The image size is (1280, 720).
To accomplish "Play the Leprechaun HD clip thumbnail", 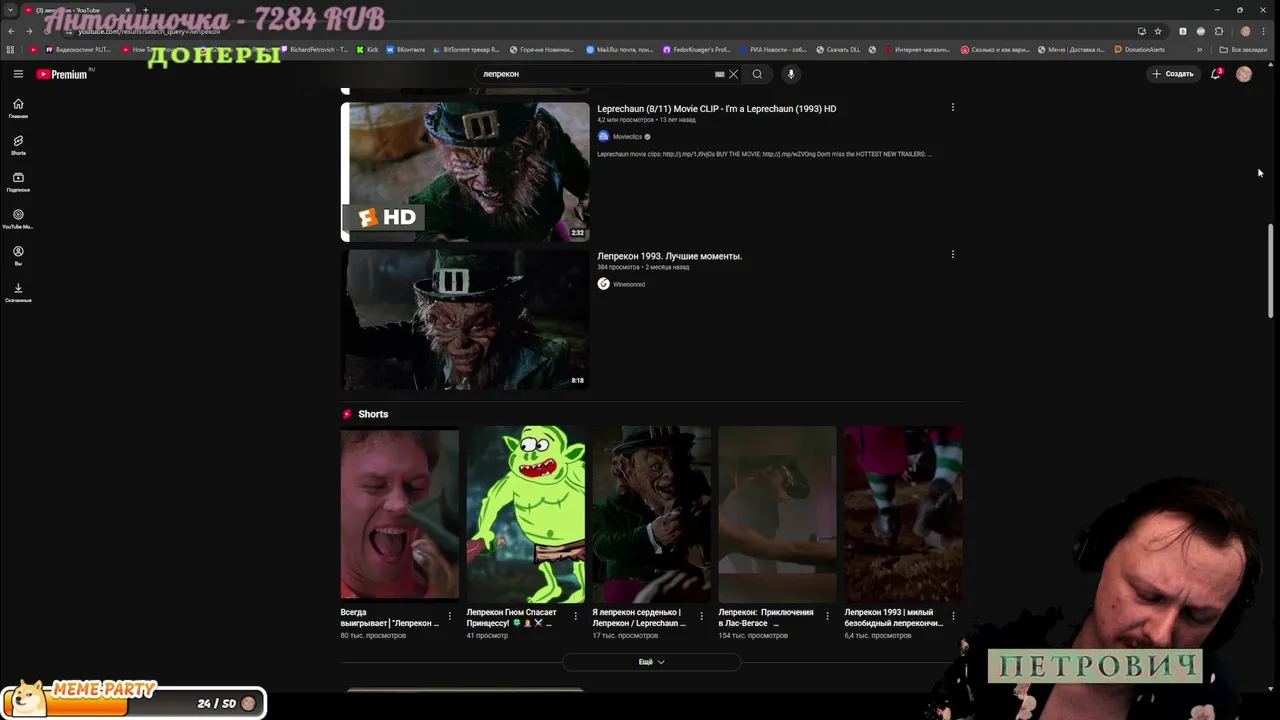I will pos(465,171).
